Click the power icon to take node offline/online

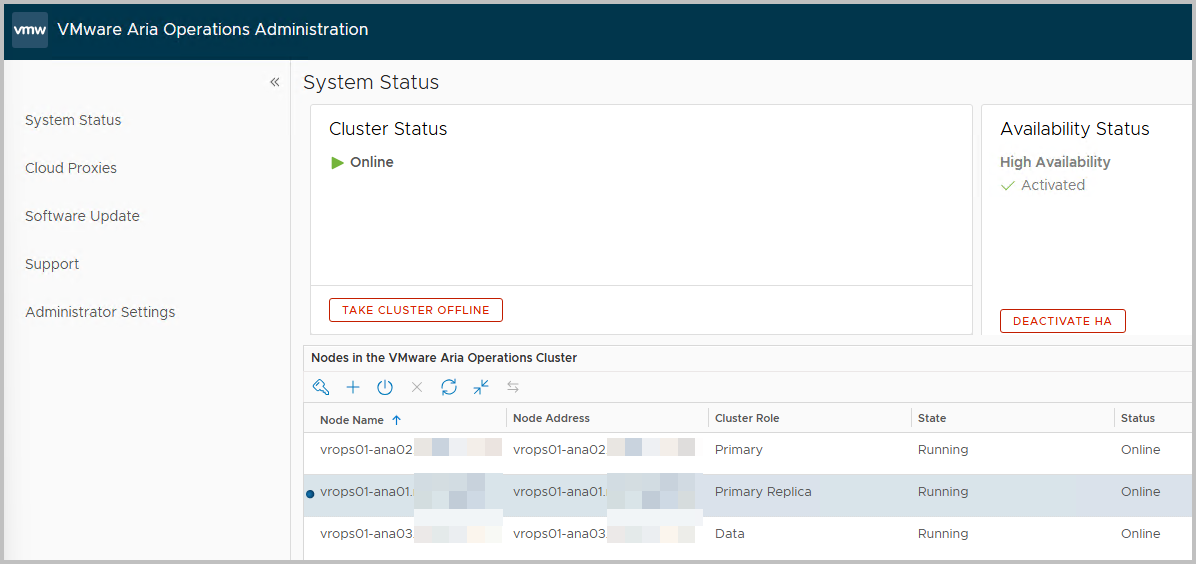point(385,388)
